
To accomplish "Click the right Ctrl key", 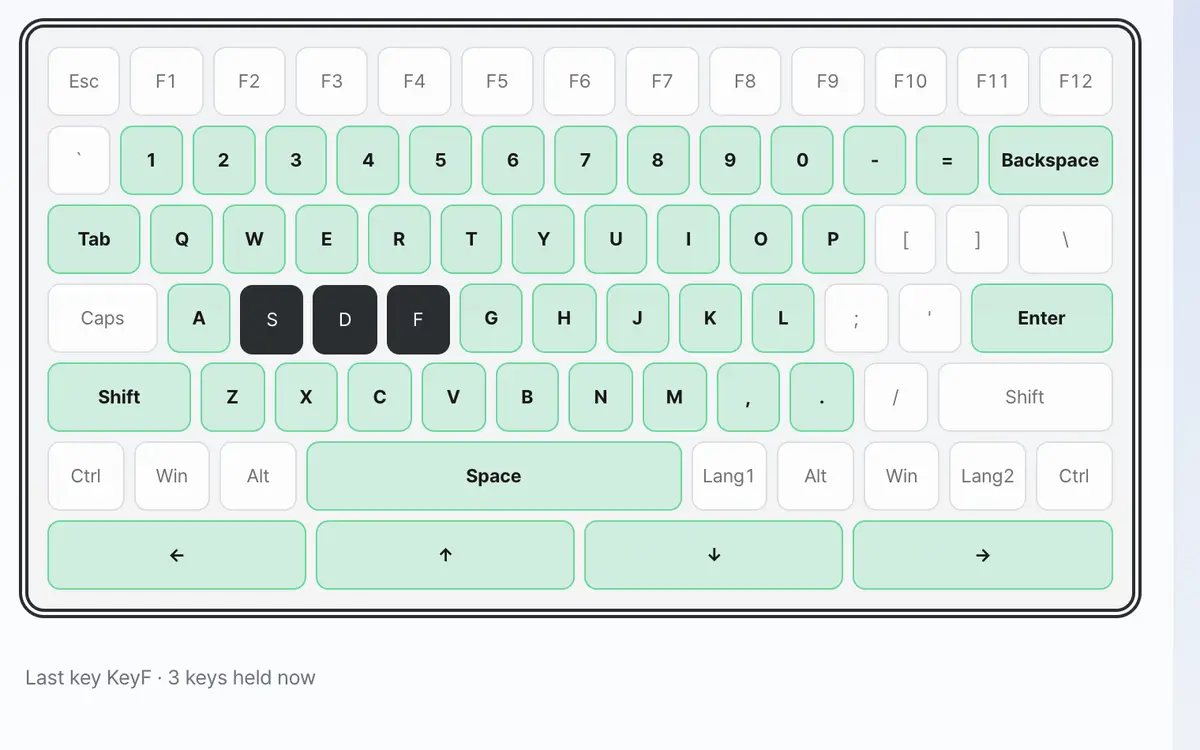I will pyautogui.click(x=1074, y=476).
